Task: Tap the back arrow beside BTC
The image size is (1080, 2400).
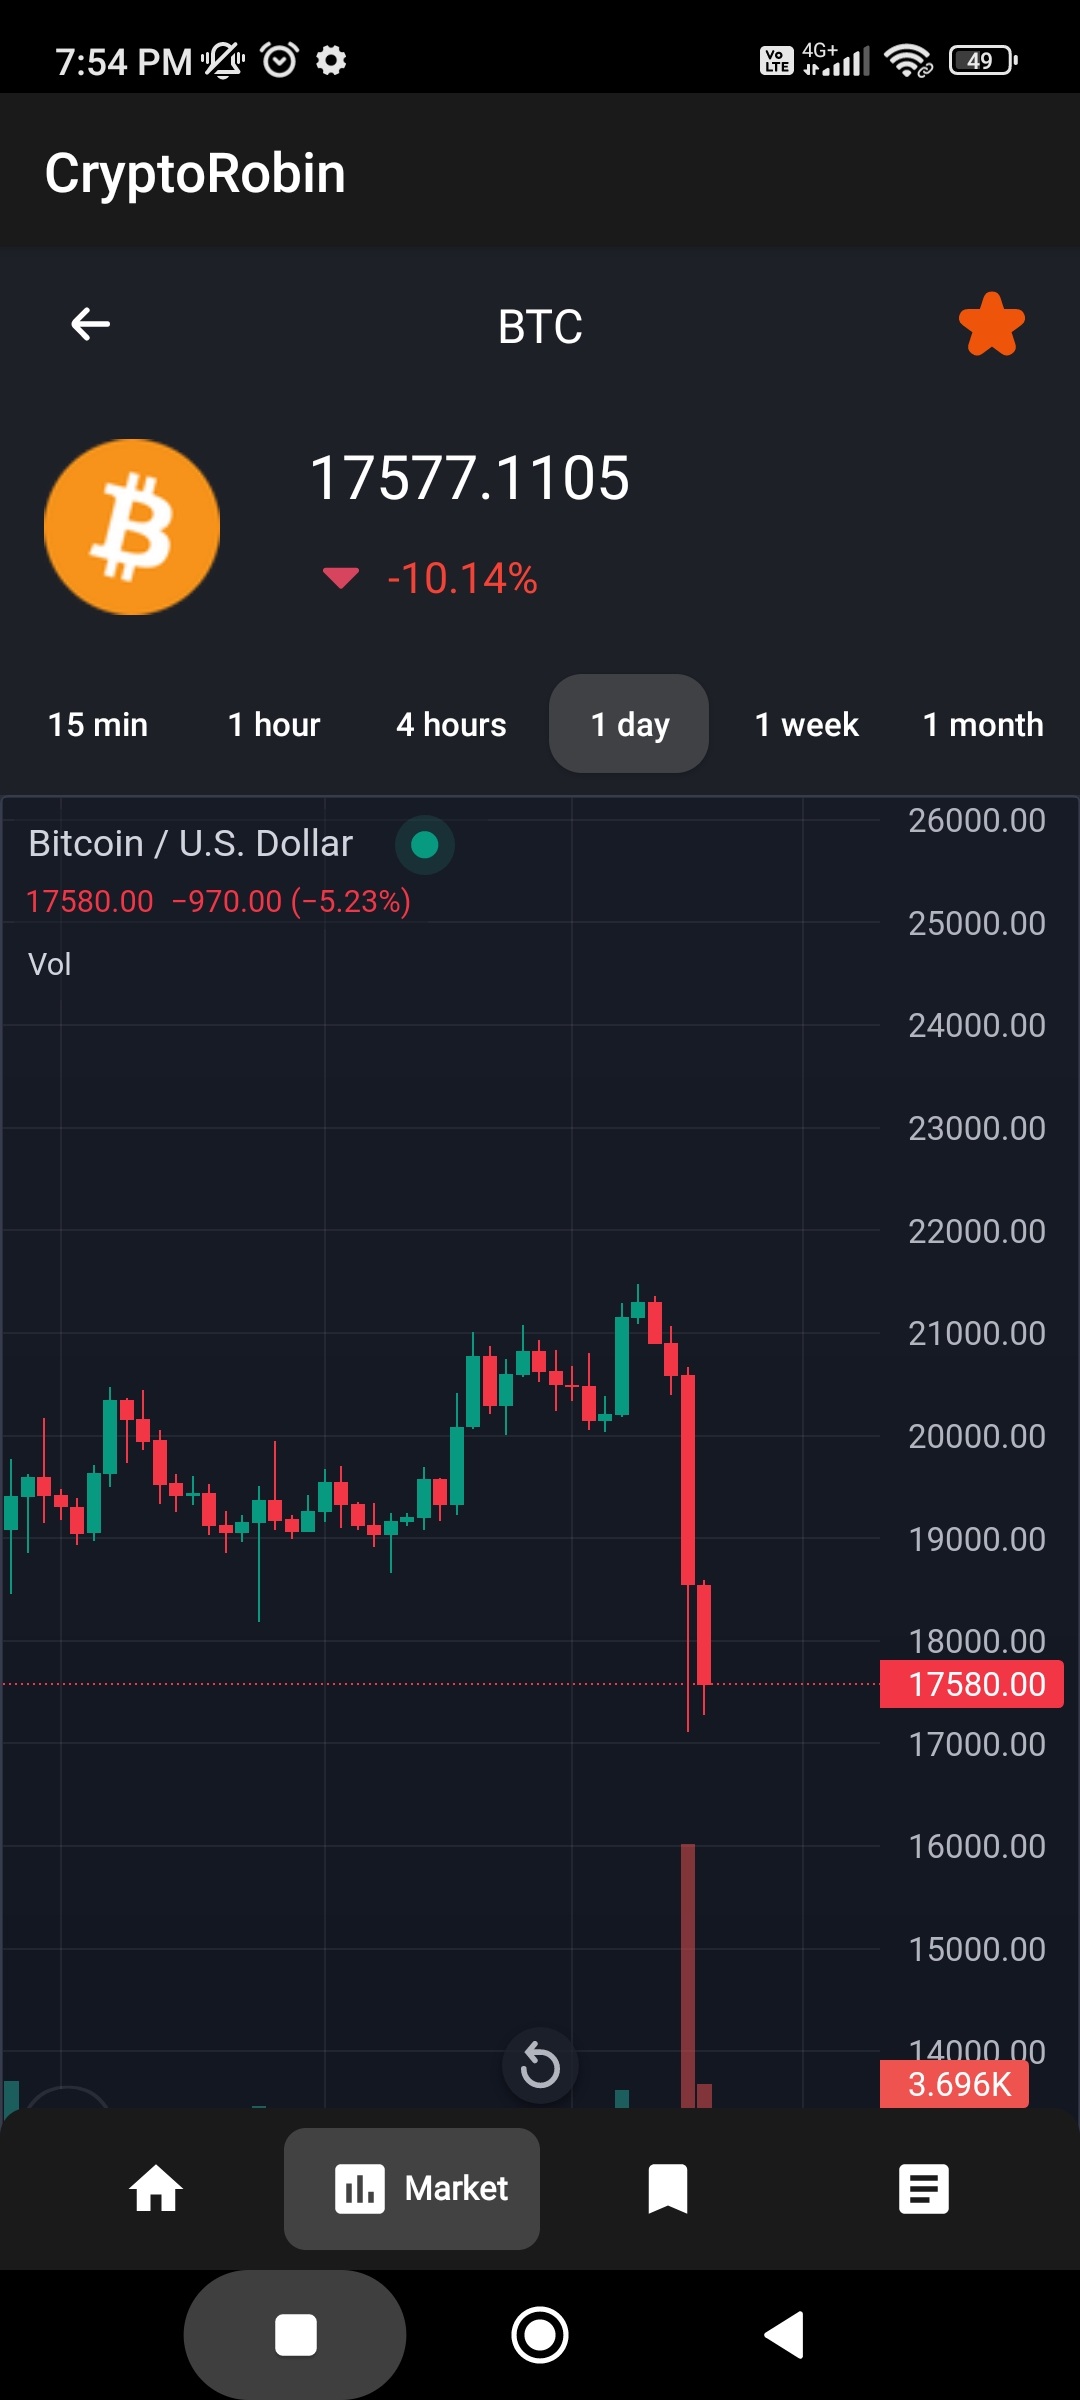Action: [x=90, y=324]
